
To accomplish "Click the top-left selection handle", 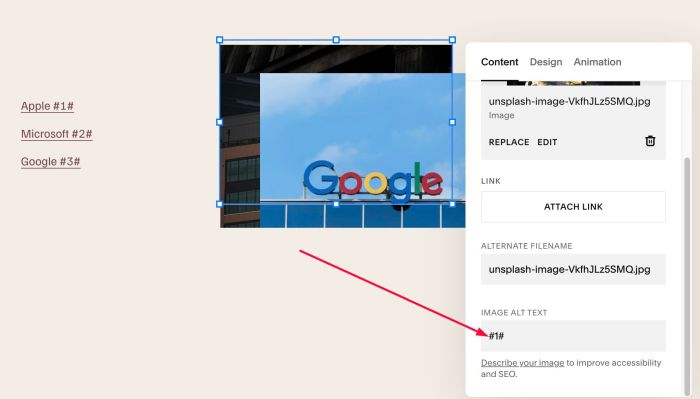I will [220, 40].
